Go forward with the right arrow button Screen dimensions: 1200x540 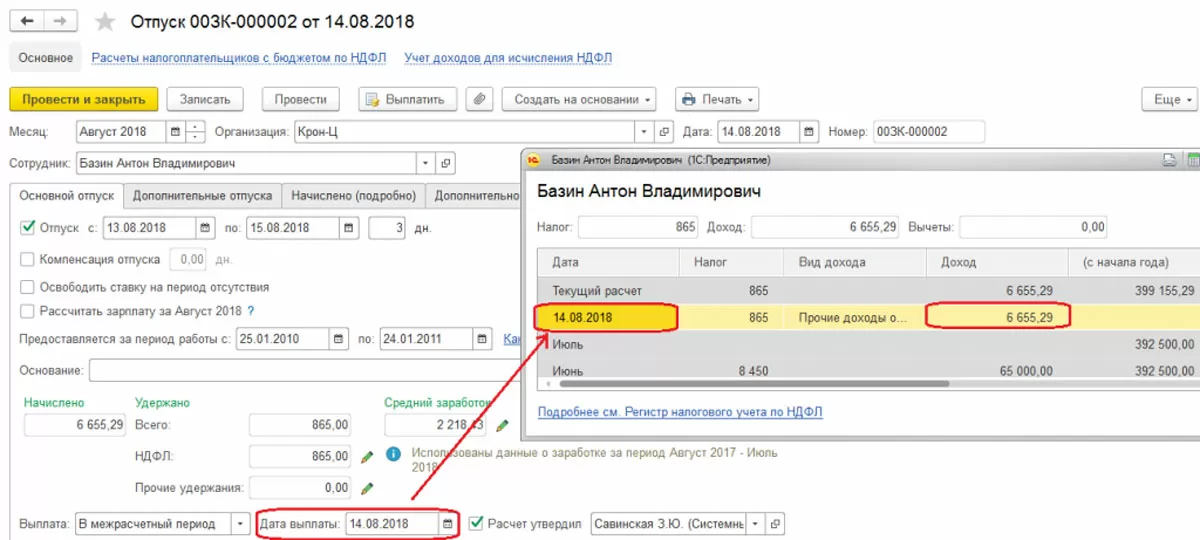pyautogui.click(x=61, y=21)
